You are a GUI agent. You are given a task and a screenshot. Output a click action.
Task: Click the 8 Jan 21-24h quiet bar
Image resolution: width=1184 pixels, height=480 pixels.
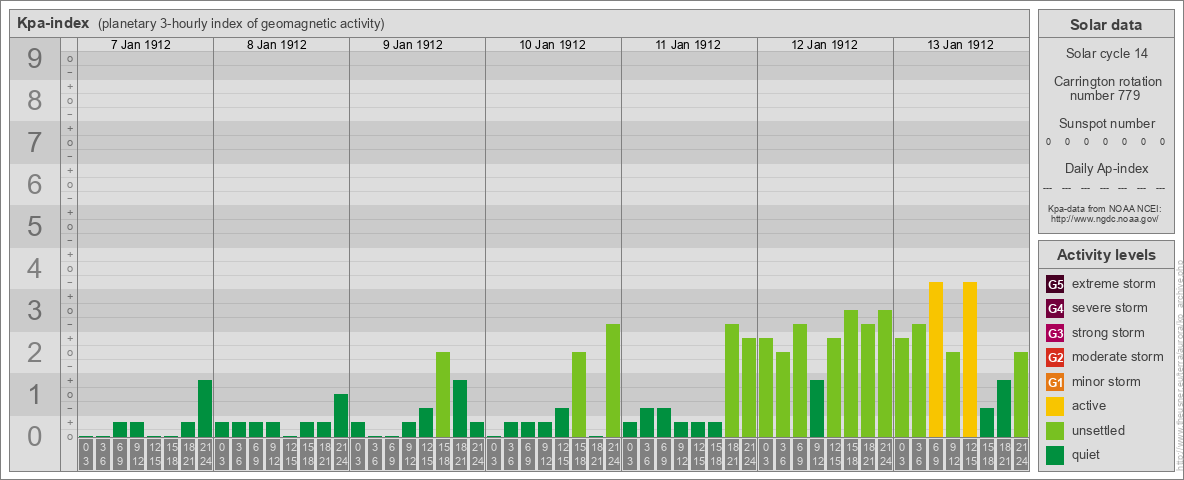(341, 415)
